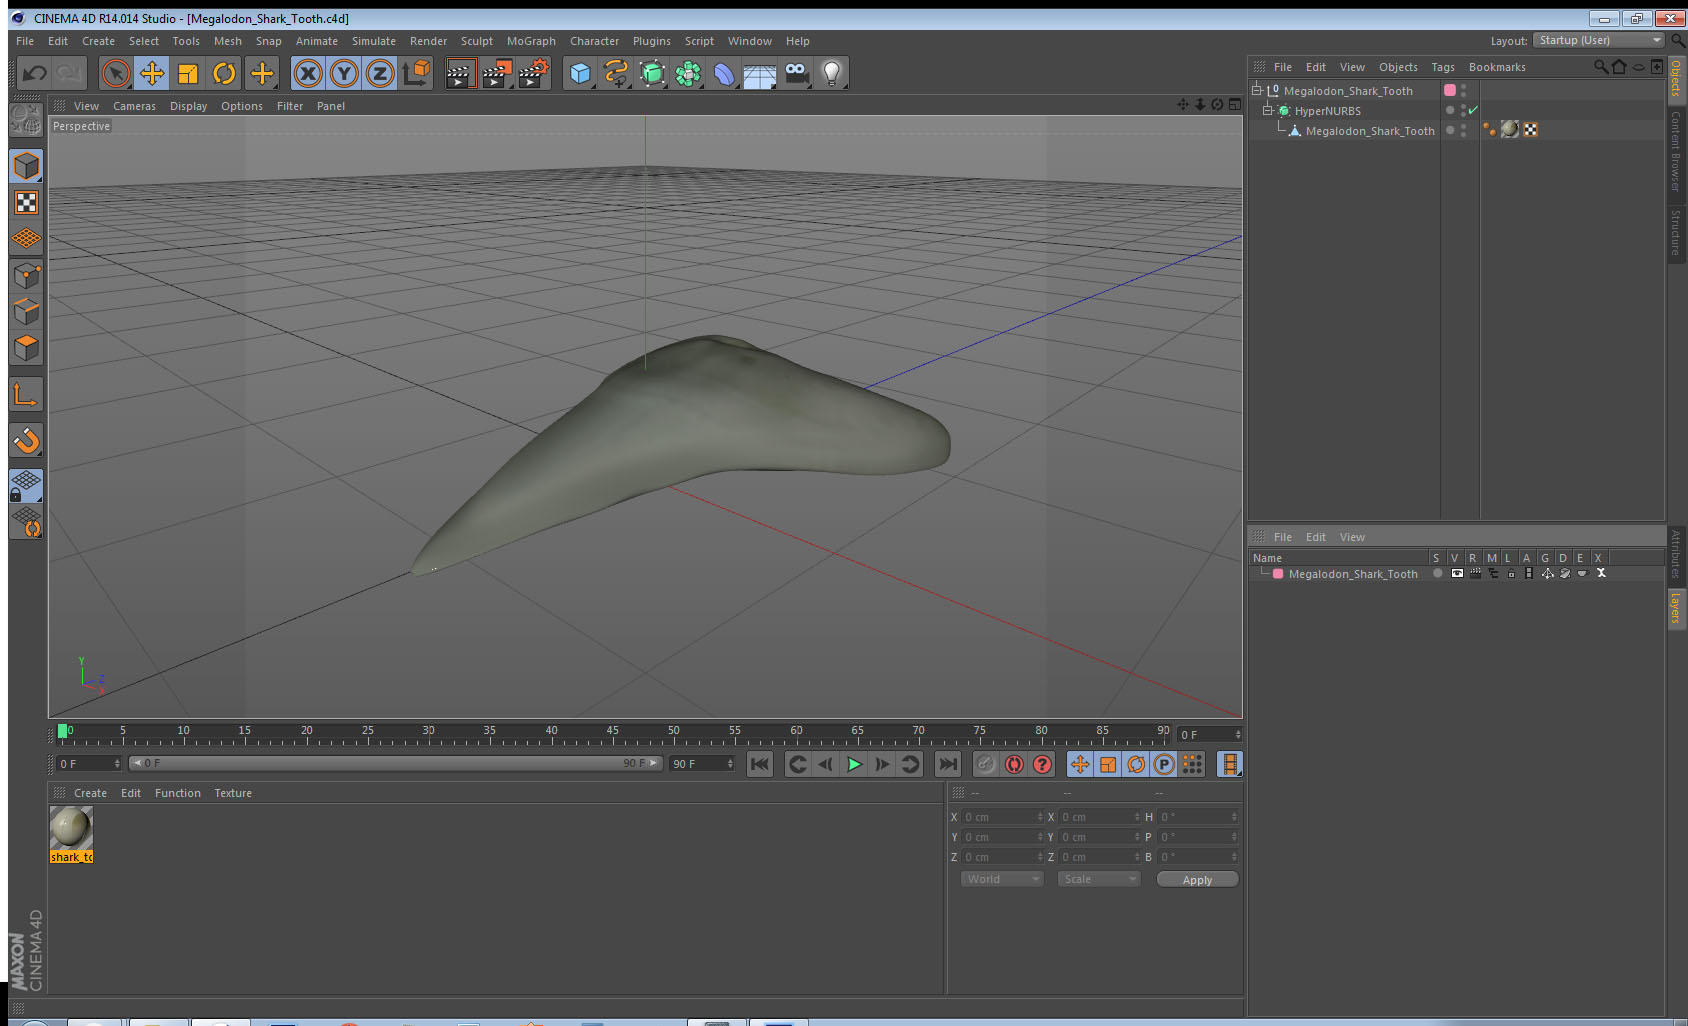Switch to Texture mode
Image resolution: width=1688 pixels, height=1026 pixels.
click(26, 203)
